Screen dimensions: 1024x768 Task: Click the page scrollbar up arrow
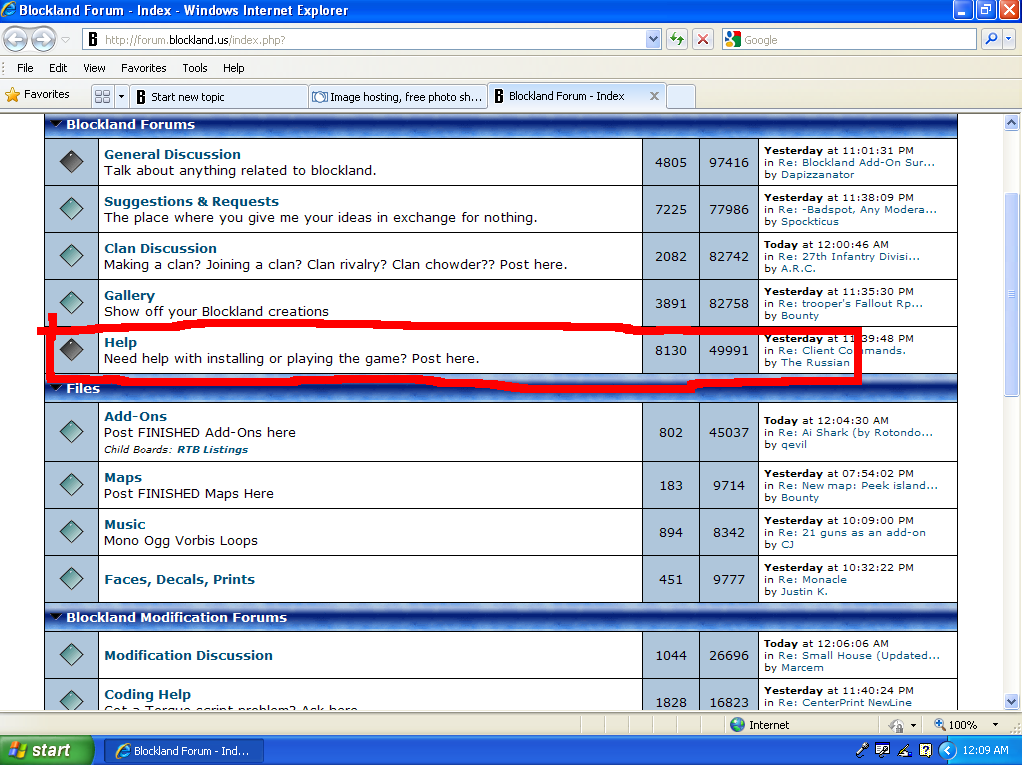point(1011,123)
